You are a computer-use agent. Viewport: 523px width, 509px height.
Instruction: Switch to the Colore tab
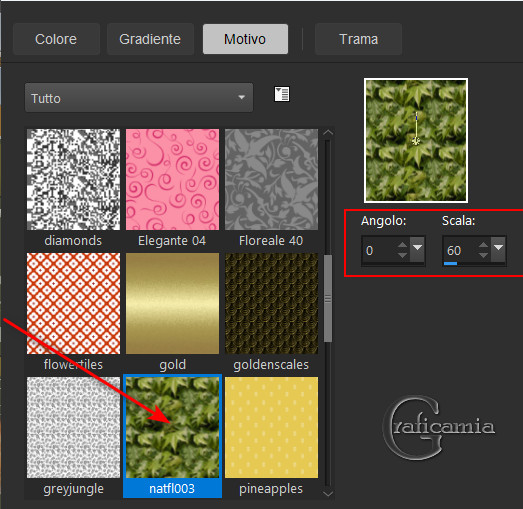pos(56,39)
